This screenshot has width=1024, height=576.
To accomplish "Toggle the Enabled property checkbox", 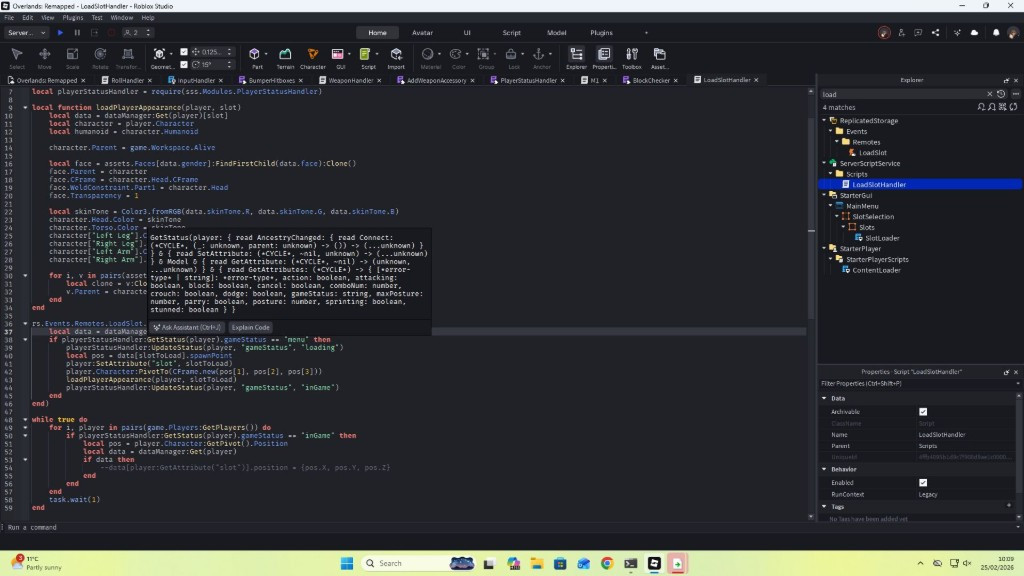I will 923,482.
